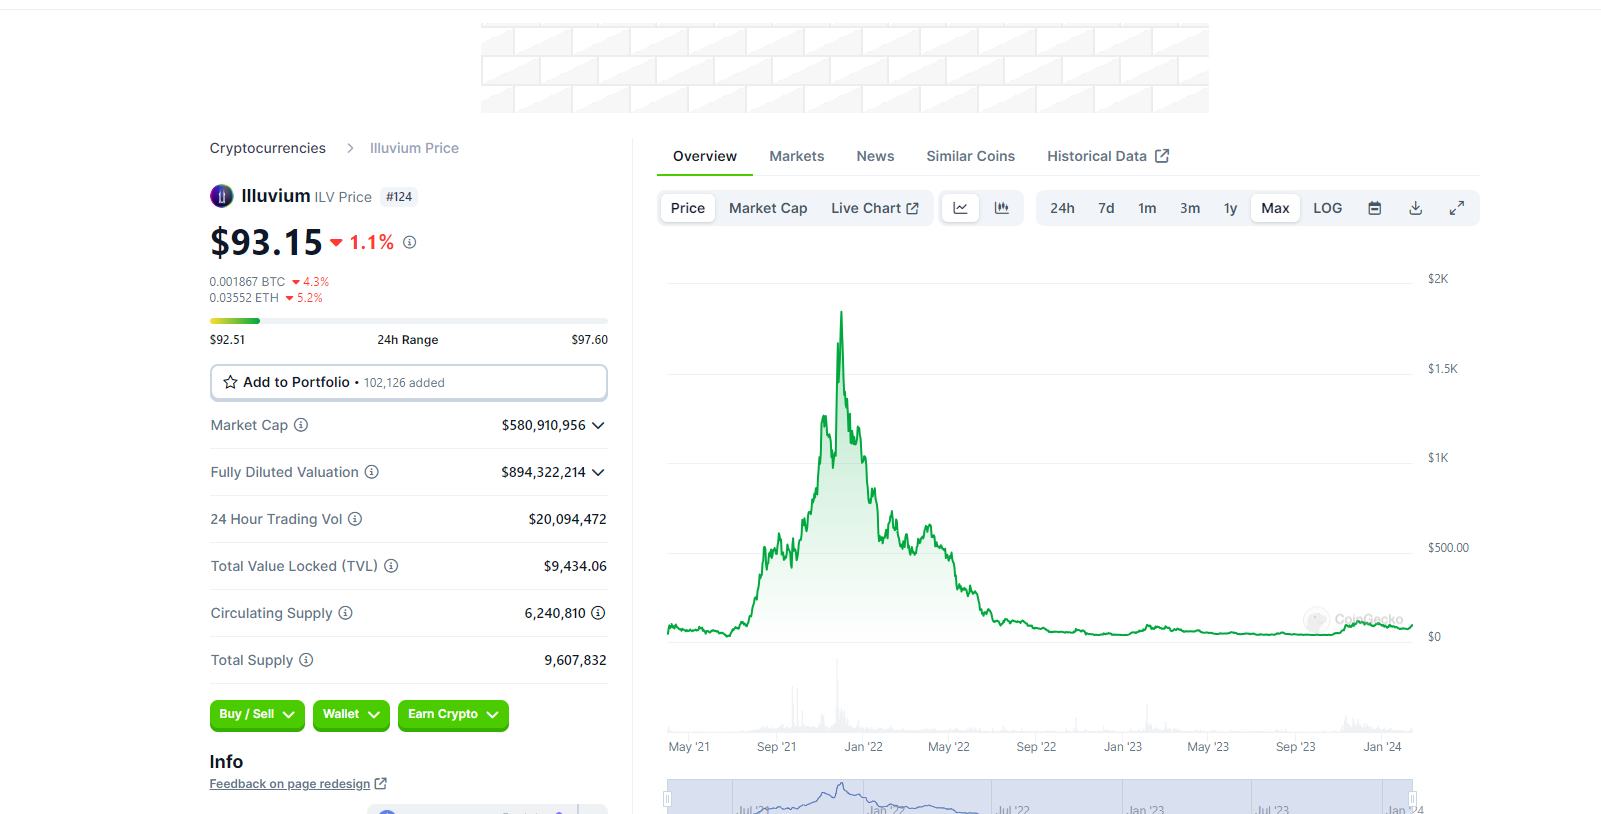
Task: Toggle LOG scale on chart
Action: pyautogui.click(x=1327, y=208)
